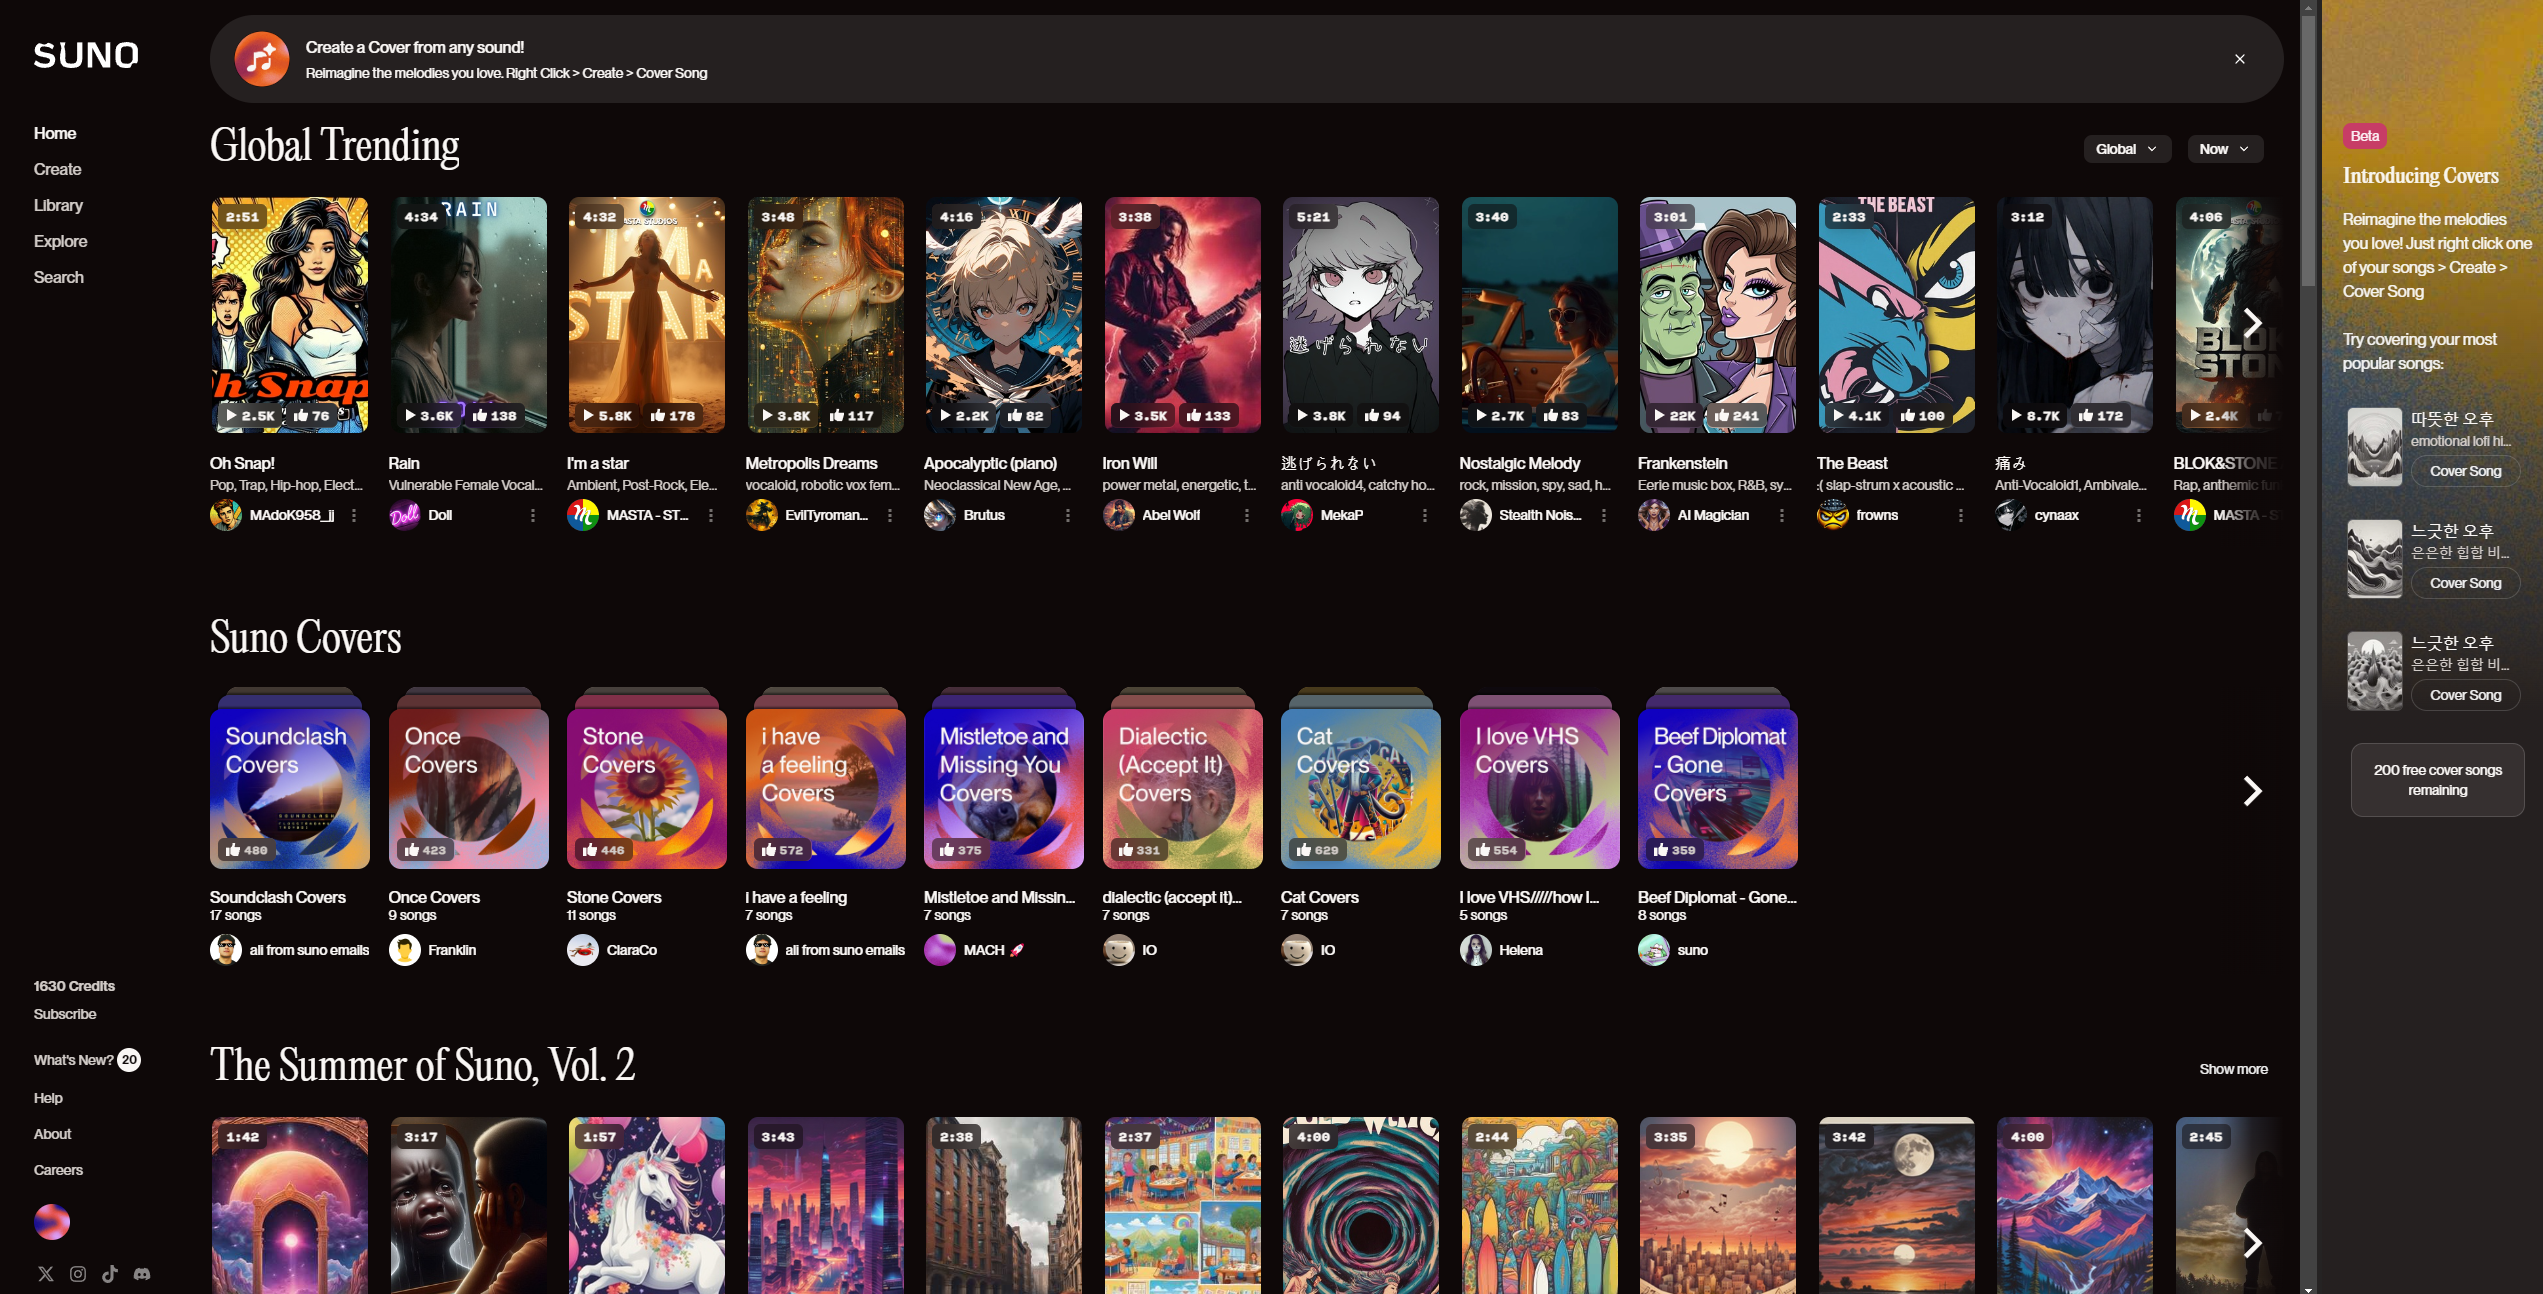Viewport: 2543px width, 1294px height.
Task: Open the X (Twitter) social link icon
Action: [x=46, y=1274]
